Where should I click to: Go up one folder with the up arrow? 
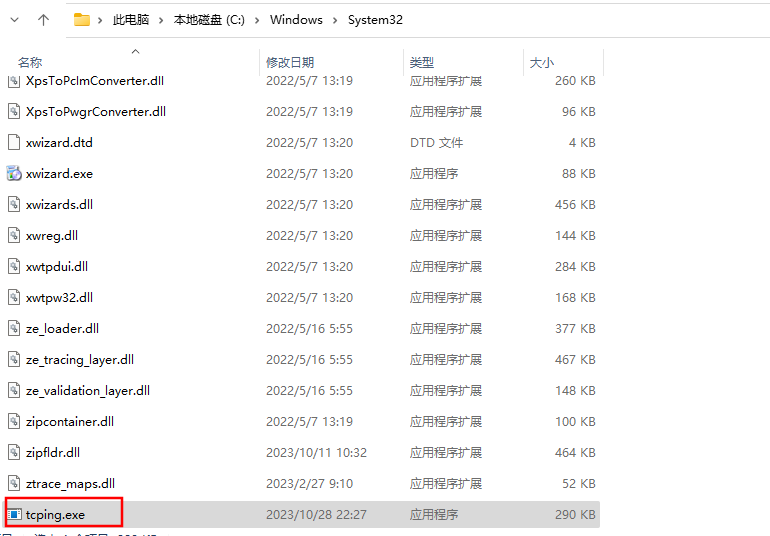tap(43, 20)
